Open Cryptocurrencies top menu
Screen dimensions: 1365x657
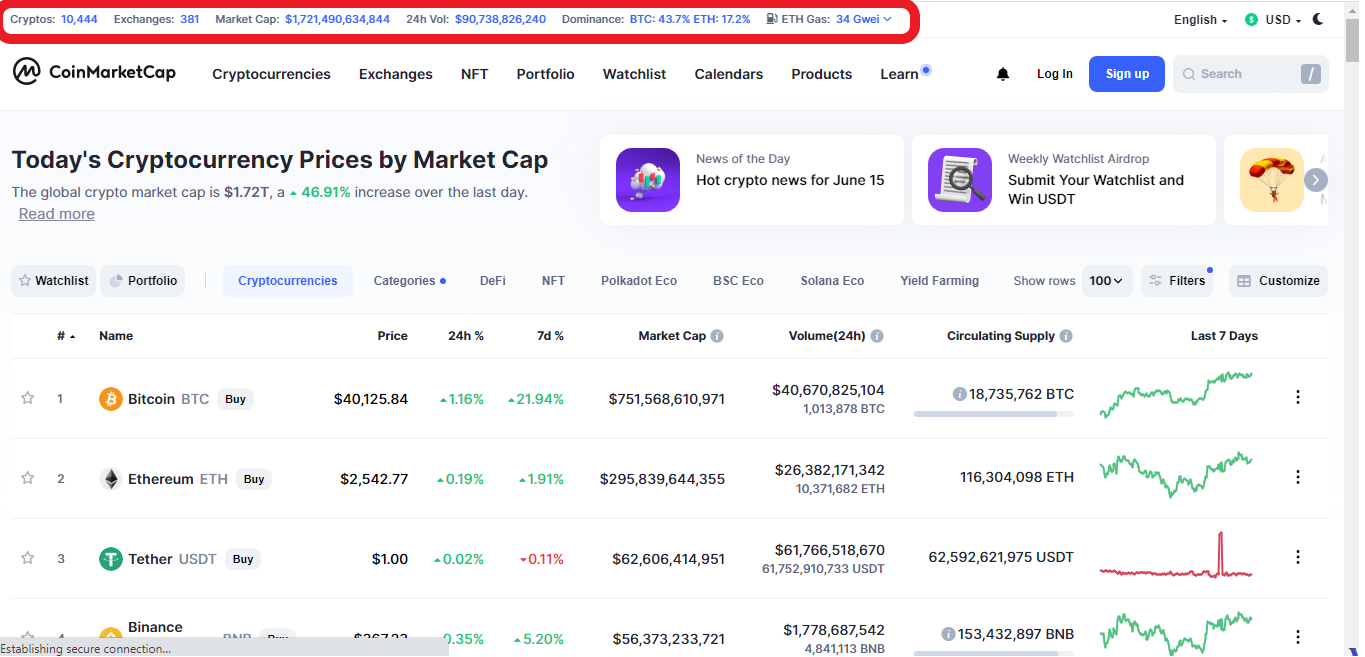(271, 74)
